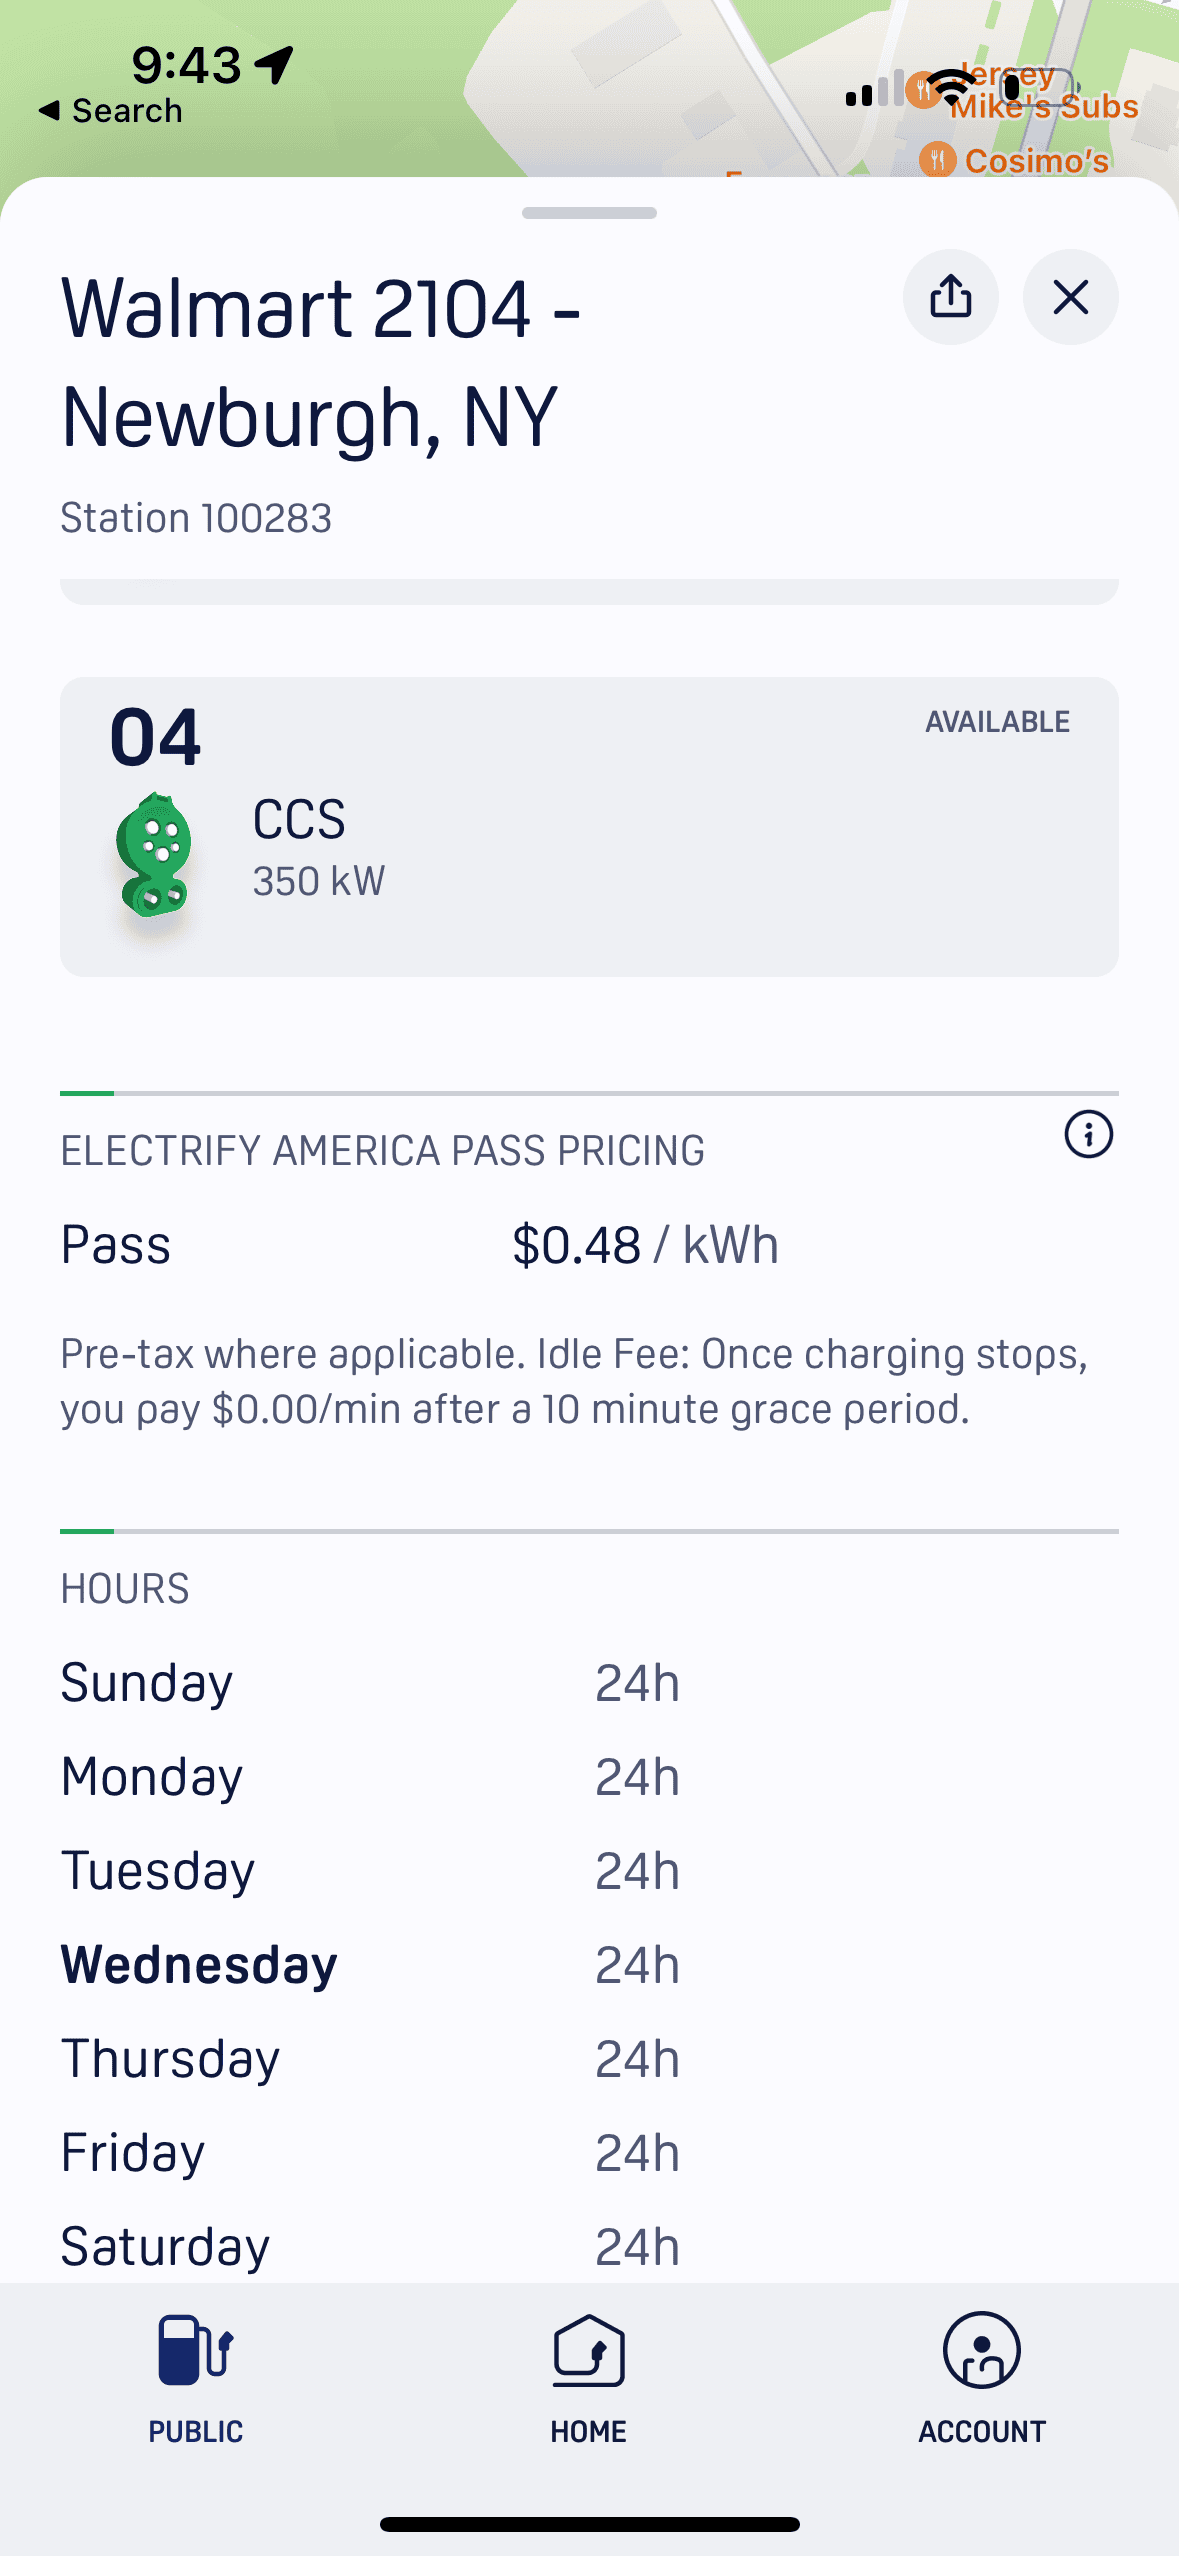1179x2556 pixels.
Task: Tap Wednesday hours row
Action: coord(370,1965)
